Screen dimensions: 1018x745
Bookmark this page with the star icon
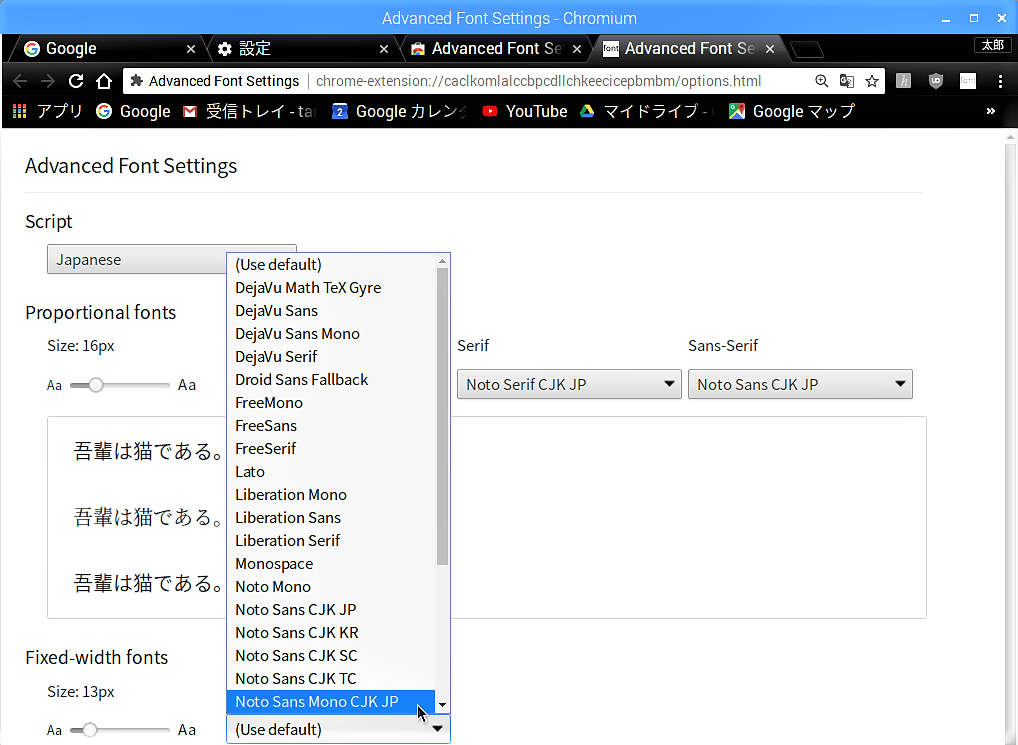[872, 81]
